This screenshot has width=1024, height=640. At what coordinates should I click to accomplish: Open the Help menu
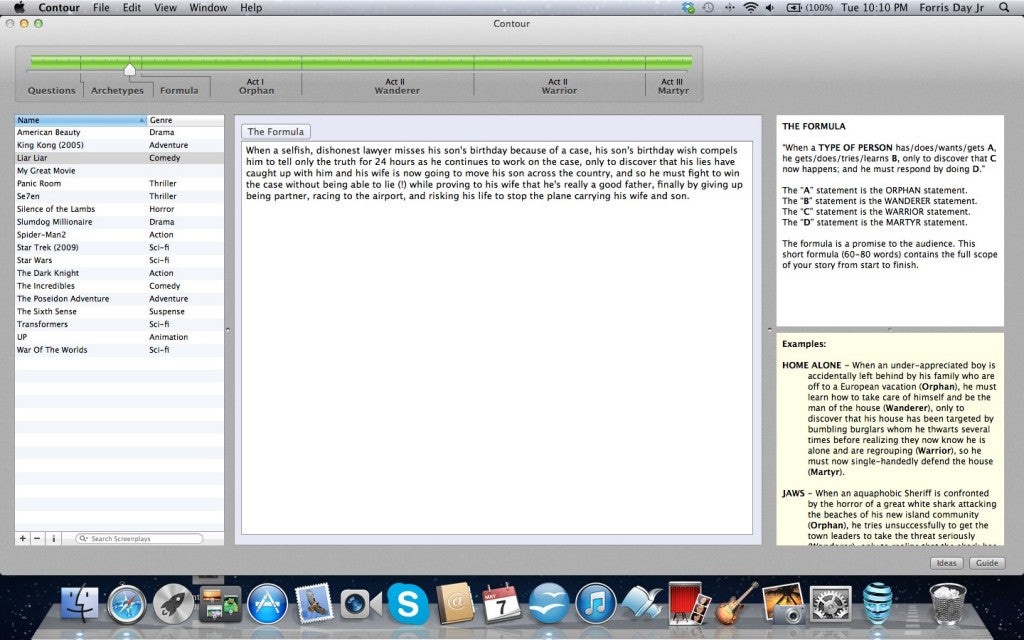(251, 8)
